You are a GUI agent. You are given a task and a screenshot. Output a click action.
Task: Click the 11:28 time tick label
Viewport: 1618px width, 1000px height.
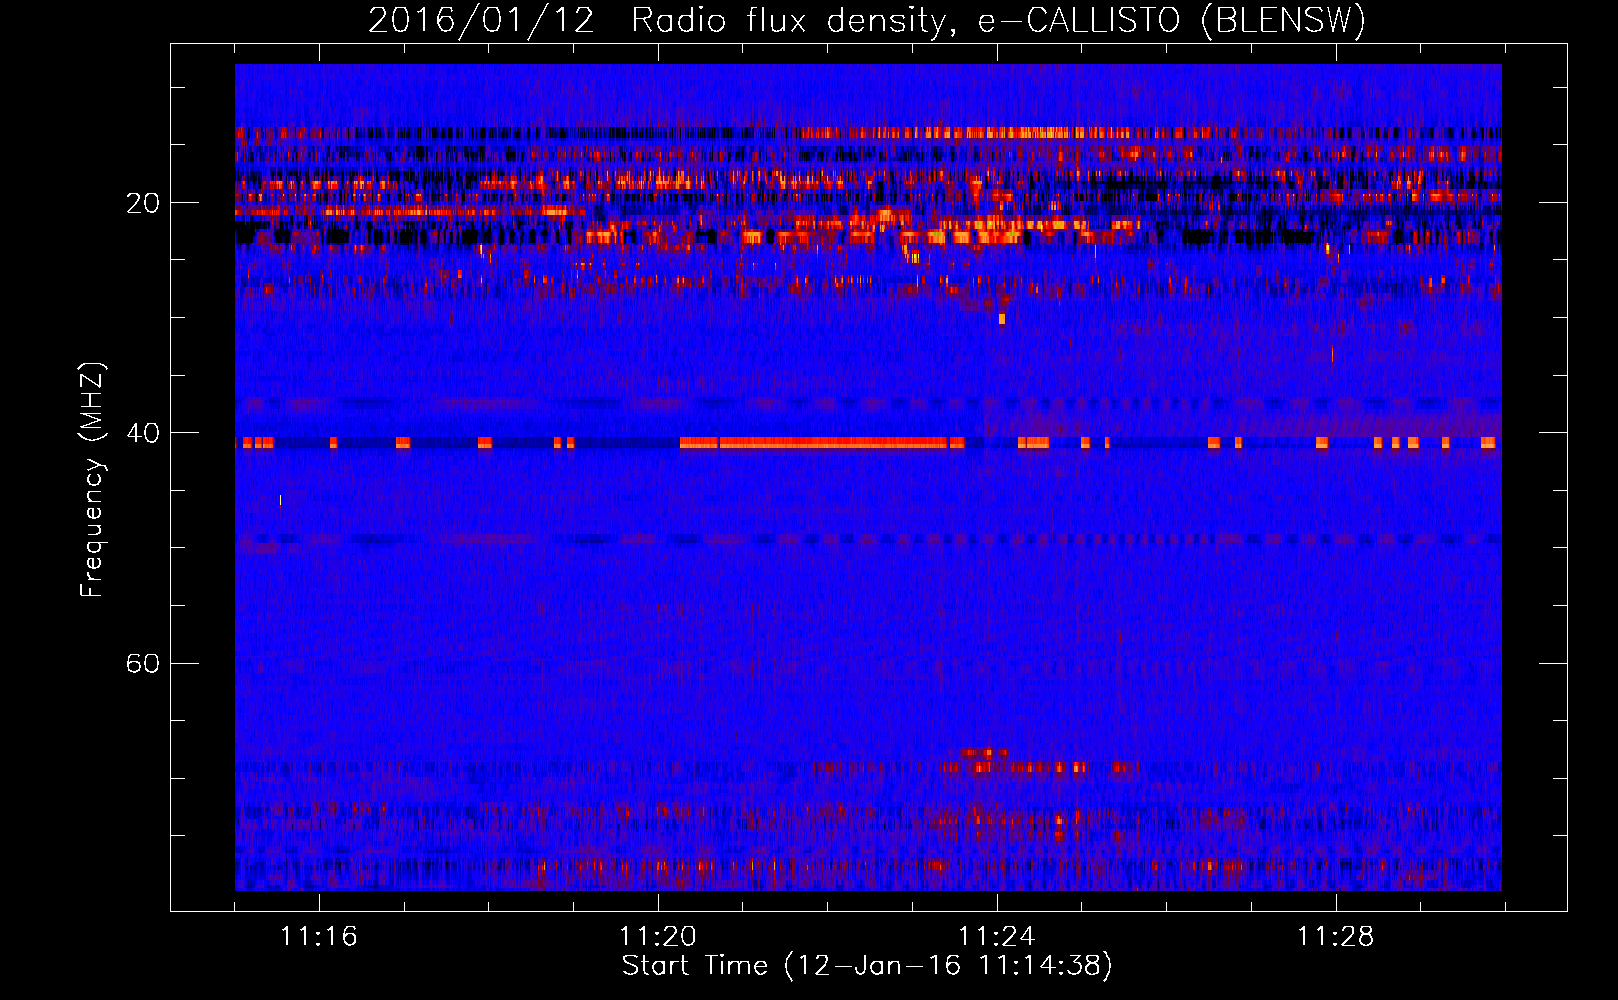(x=1335, y=936)
